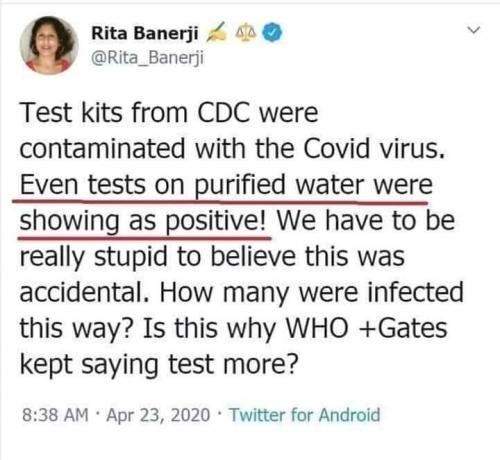Click the underlined phrase 'purified water'
Viewport: 500px width, 460px height.
(279, 185)
